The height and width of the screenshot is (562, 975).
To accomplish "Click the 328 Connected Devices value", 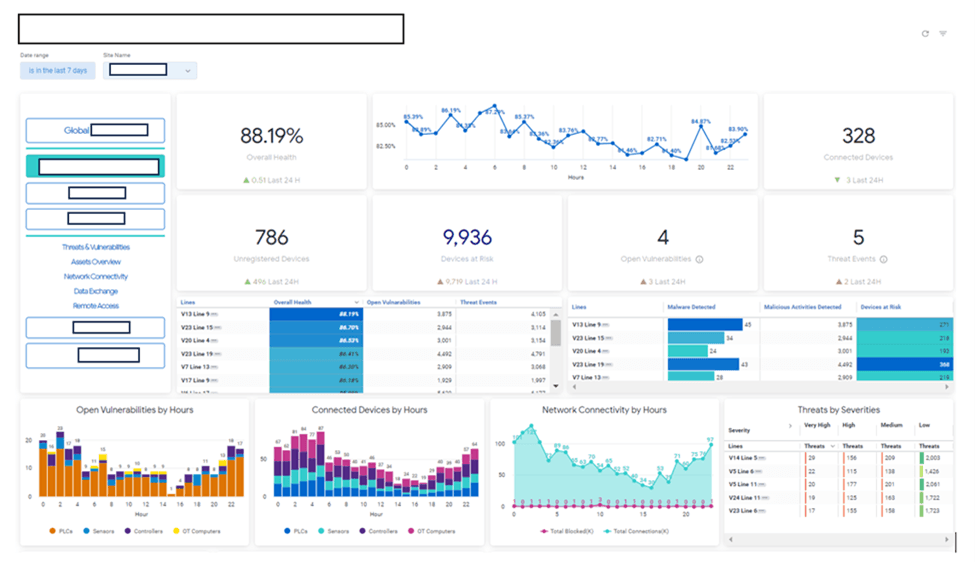I will [858, 136].
